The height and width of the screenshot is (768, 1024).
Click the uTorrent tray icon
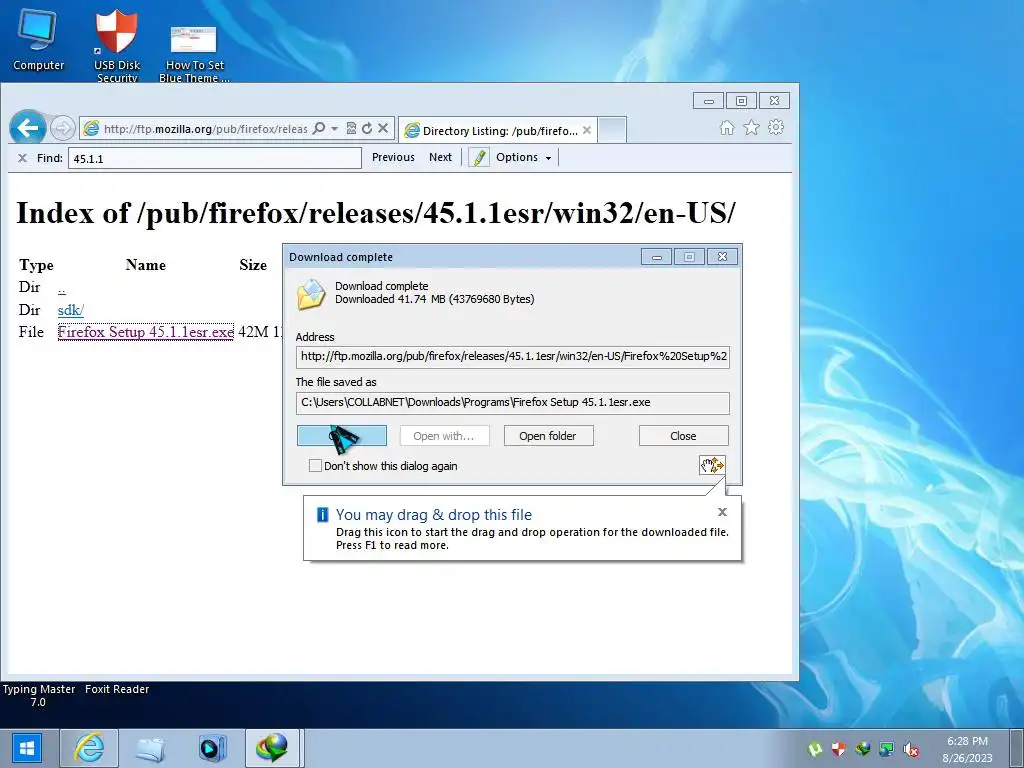point(814,749)
